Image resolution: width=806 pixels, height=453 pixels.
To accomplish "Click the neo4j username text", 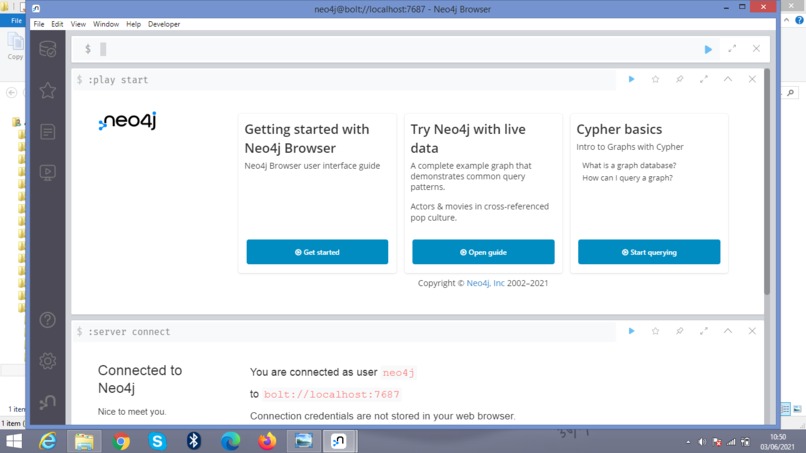I will pos(398,372).
